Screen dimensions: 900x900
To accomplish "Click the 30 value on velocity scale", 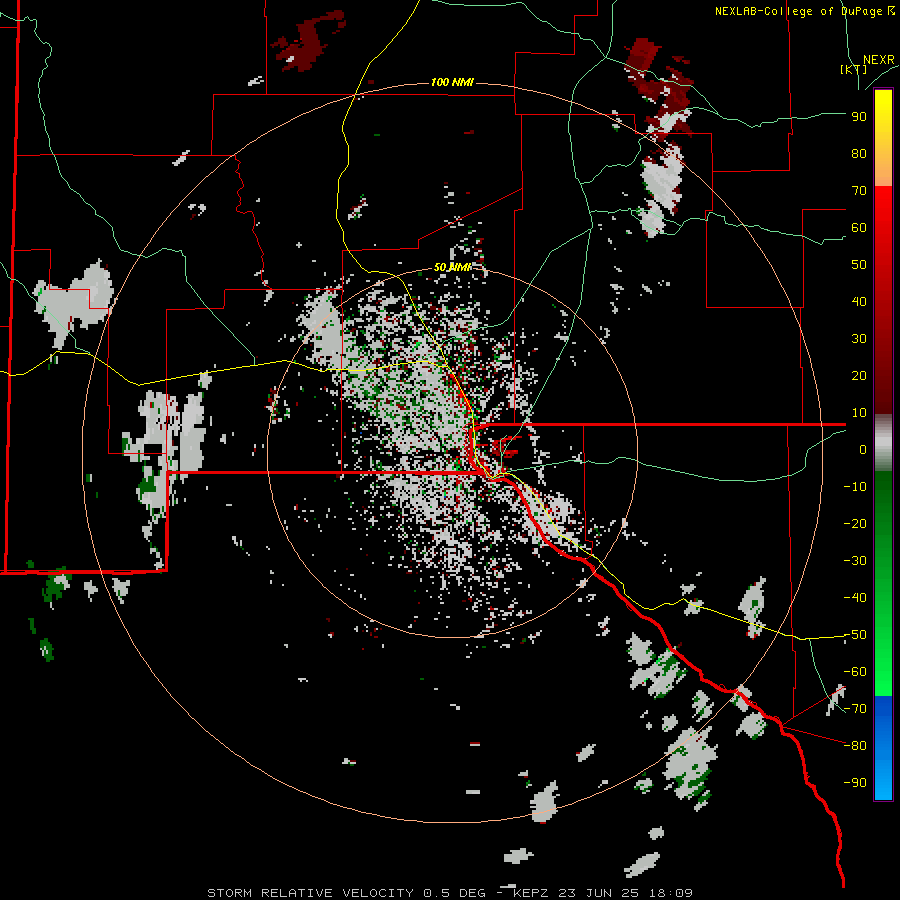I will coord(859,339).
